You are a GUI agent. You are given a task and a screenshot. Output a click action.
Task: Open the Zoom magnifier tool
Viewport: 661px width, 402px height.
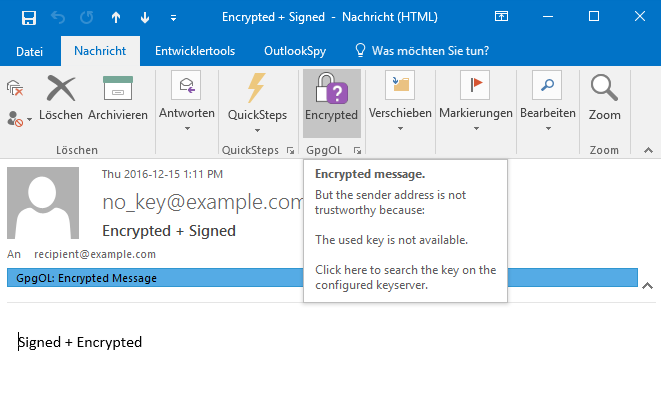[604, 98]
